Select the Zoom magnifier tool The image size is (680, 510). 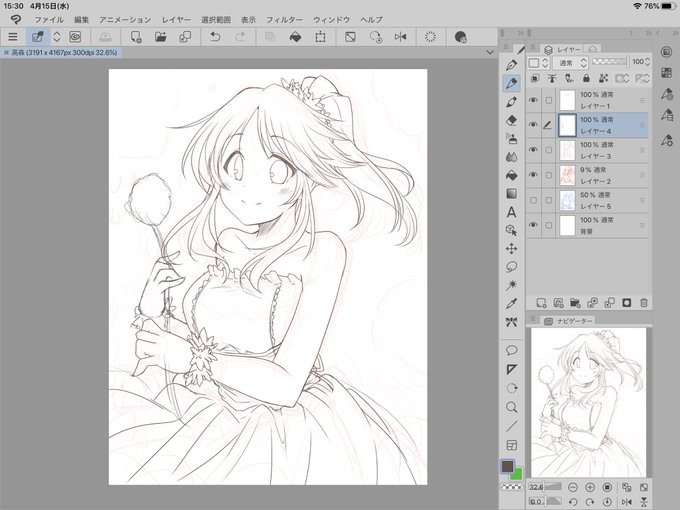click(x=512, y=407)
